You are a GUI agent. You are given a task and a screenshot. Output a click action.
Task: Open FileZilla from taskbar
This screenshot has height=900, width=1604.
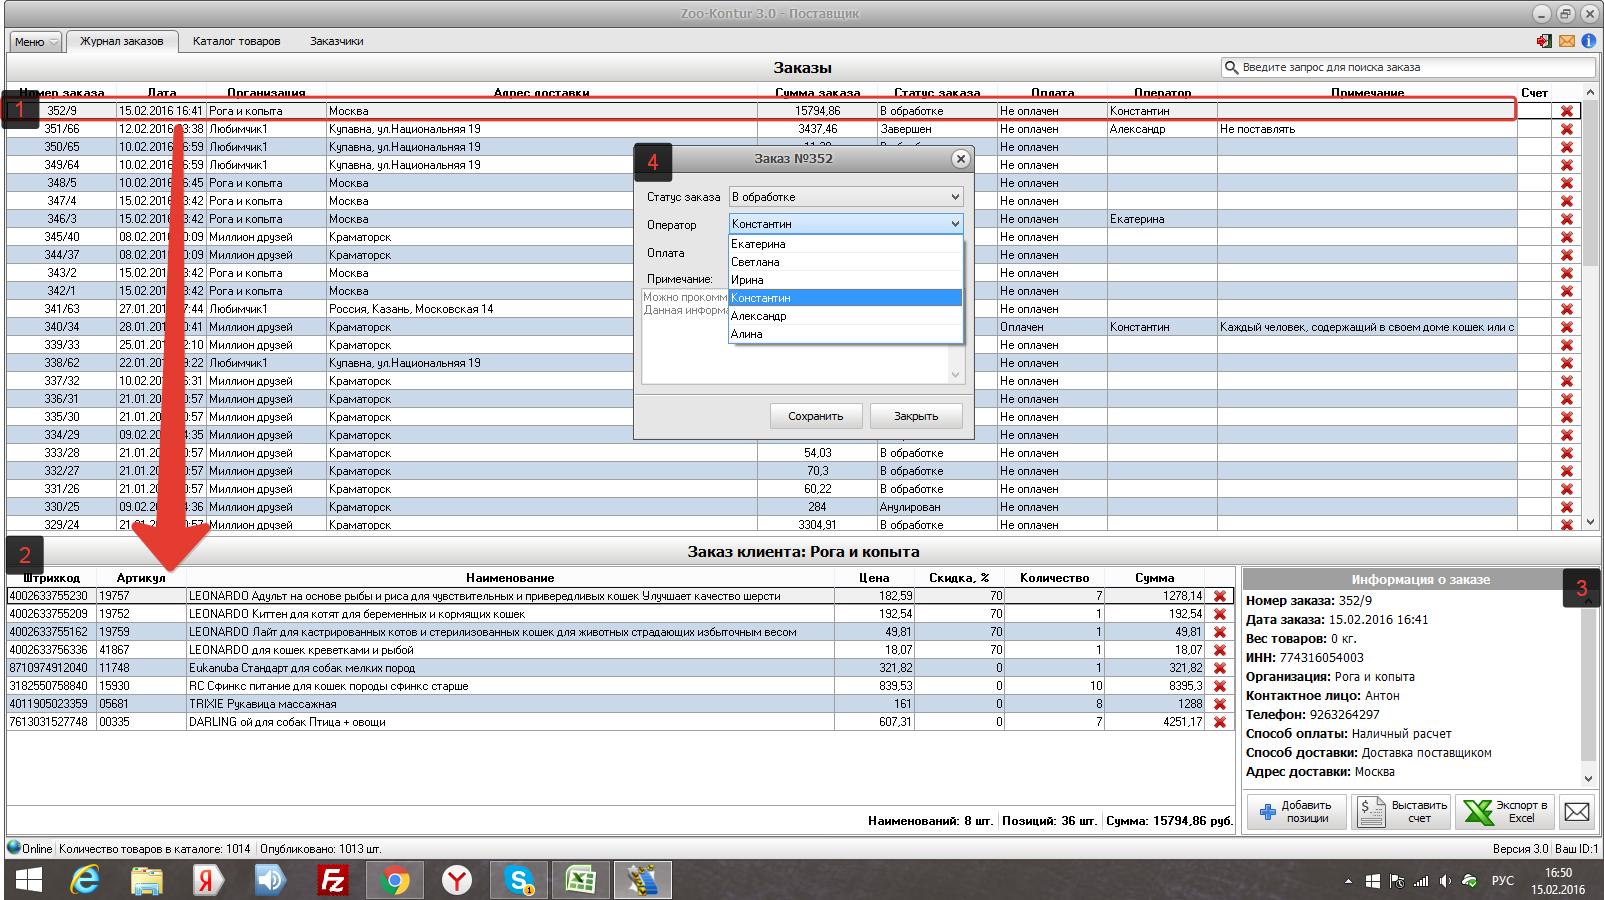tap(332, 880)
